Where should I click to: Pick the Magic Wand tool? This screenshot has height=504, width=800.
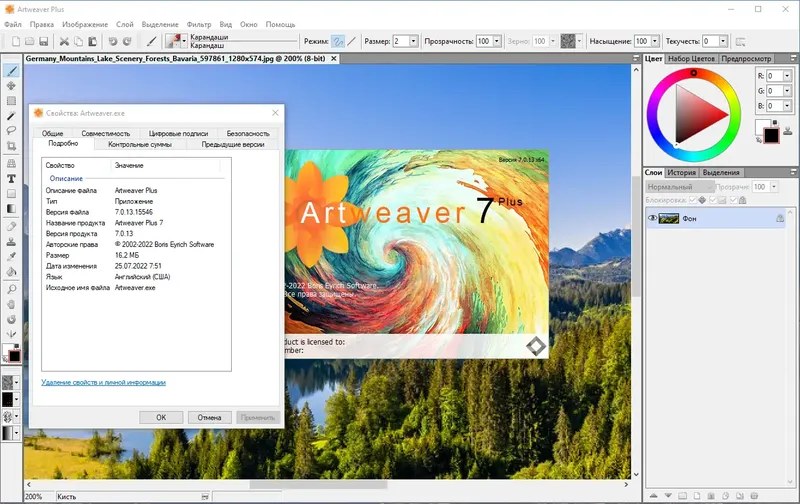click(x=11, y=116)
